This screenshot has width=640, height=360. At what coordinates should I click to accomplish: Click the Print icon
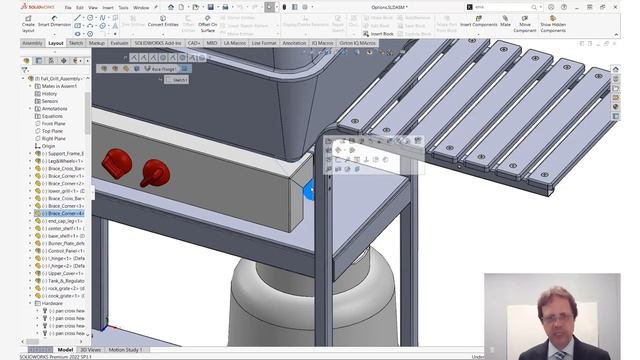point(225,7)
